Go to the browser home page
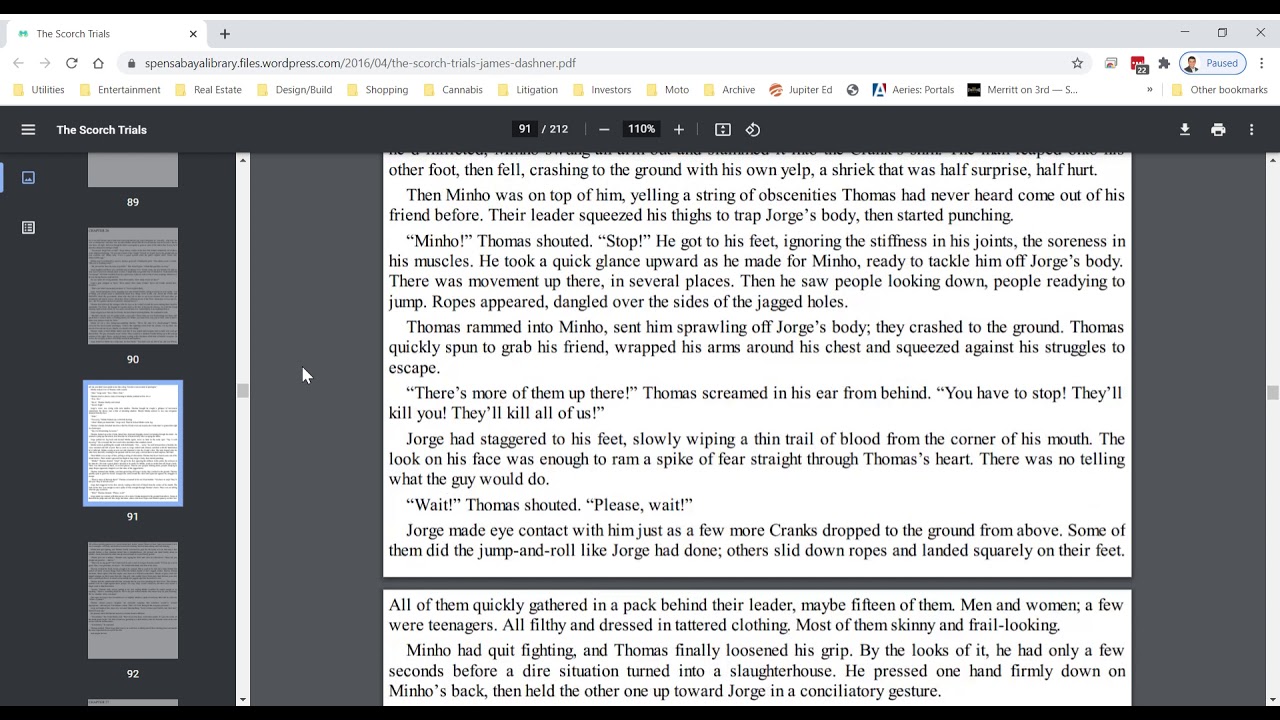The image size is (1280, 720). click(98, 63)
